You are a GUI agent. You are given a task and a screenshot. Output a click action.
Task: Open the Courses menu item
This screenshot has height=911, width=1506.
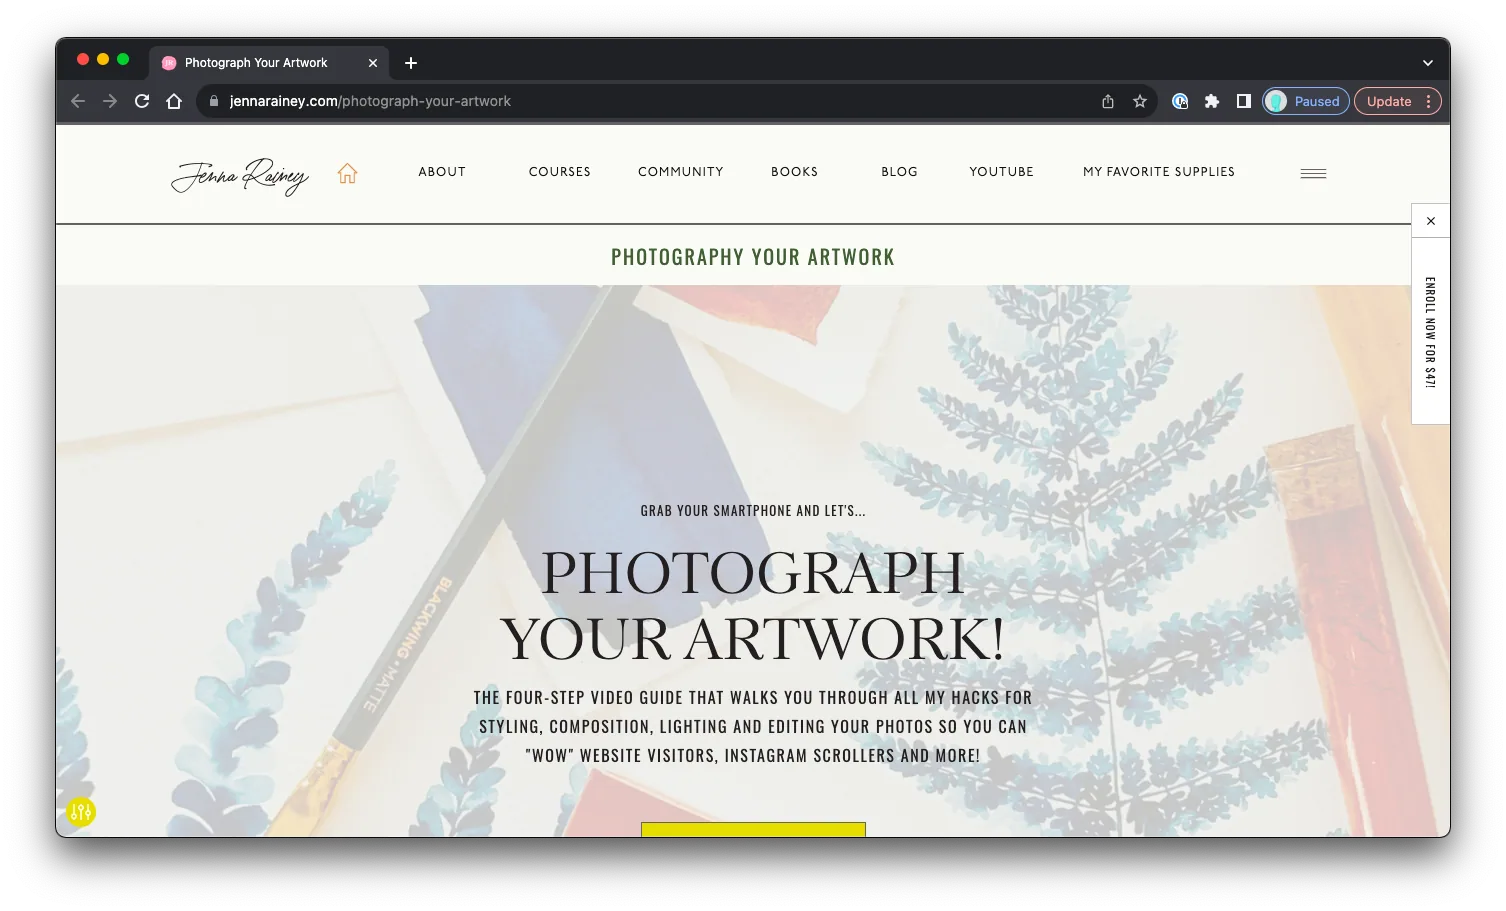pyautogui.click(x=560, y=172)
